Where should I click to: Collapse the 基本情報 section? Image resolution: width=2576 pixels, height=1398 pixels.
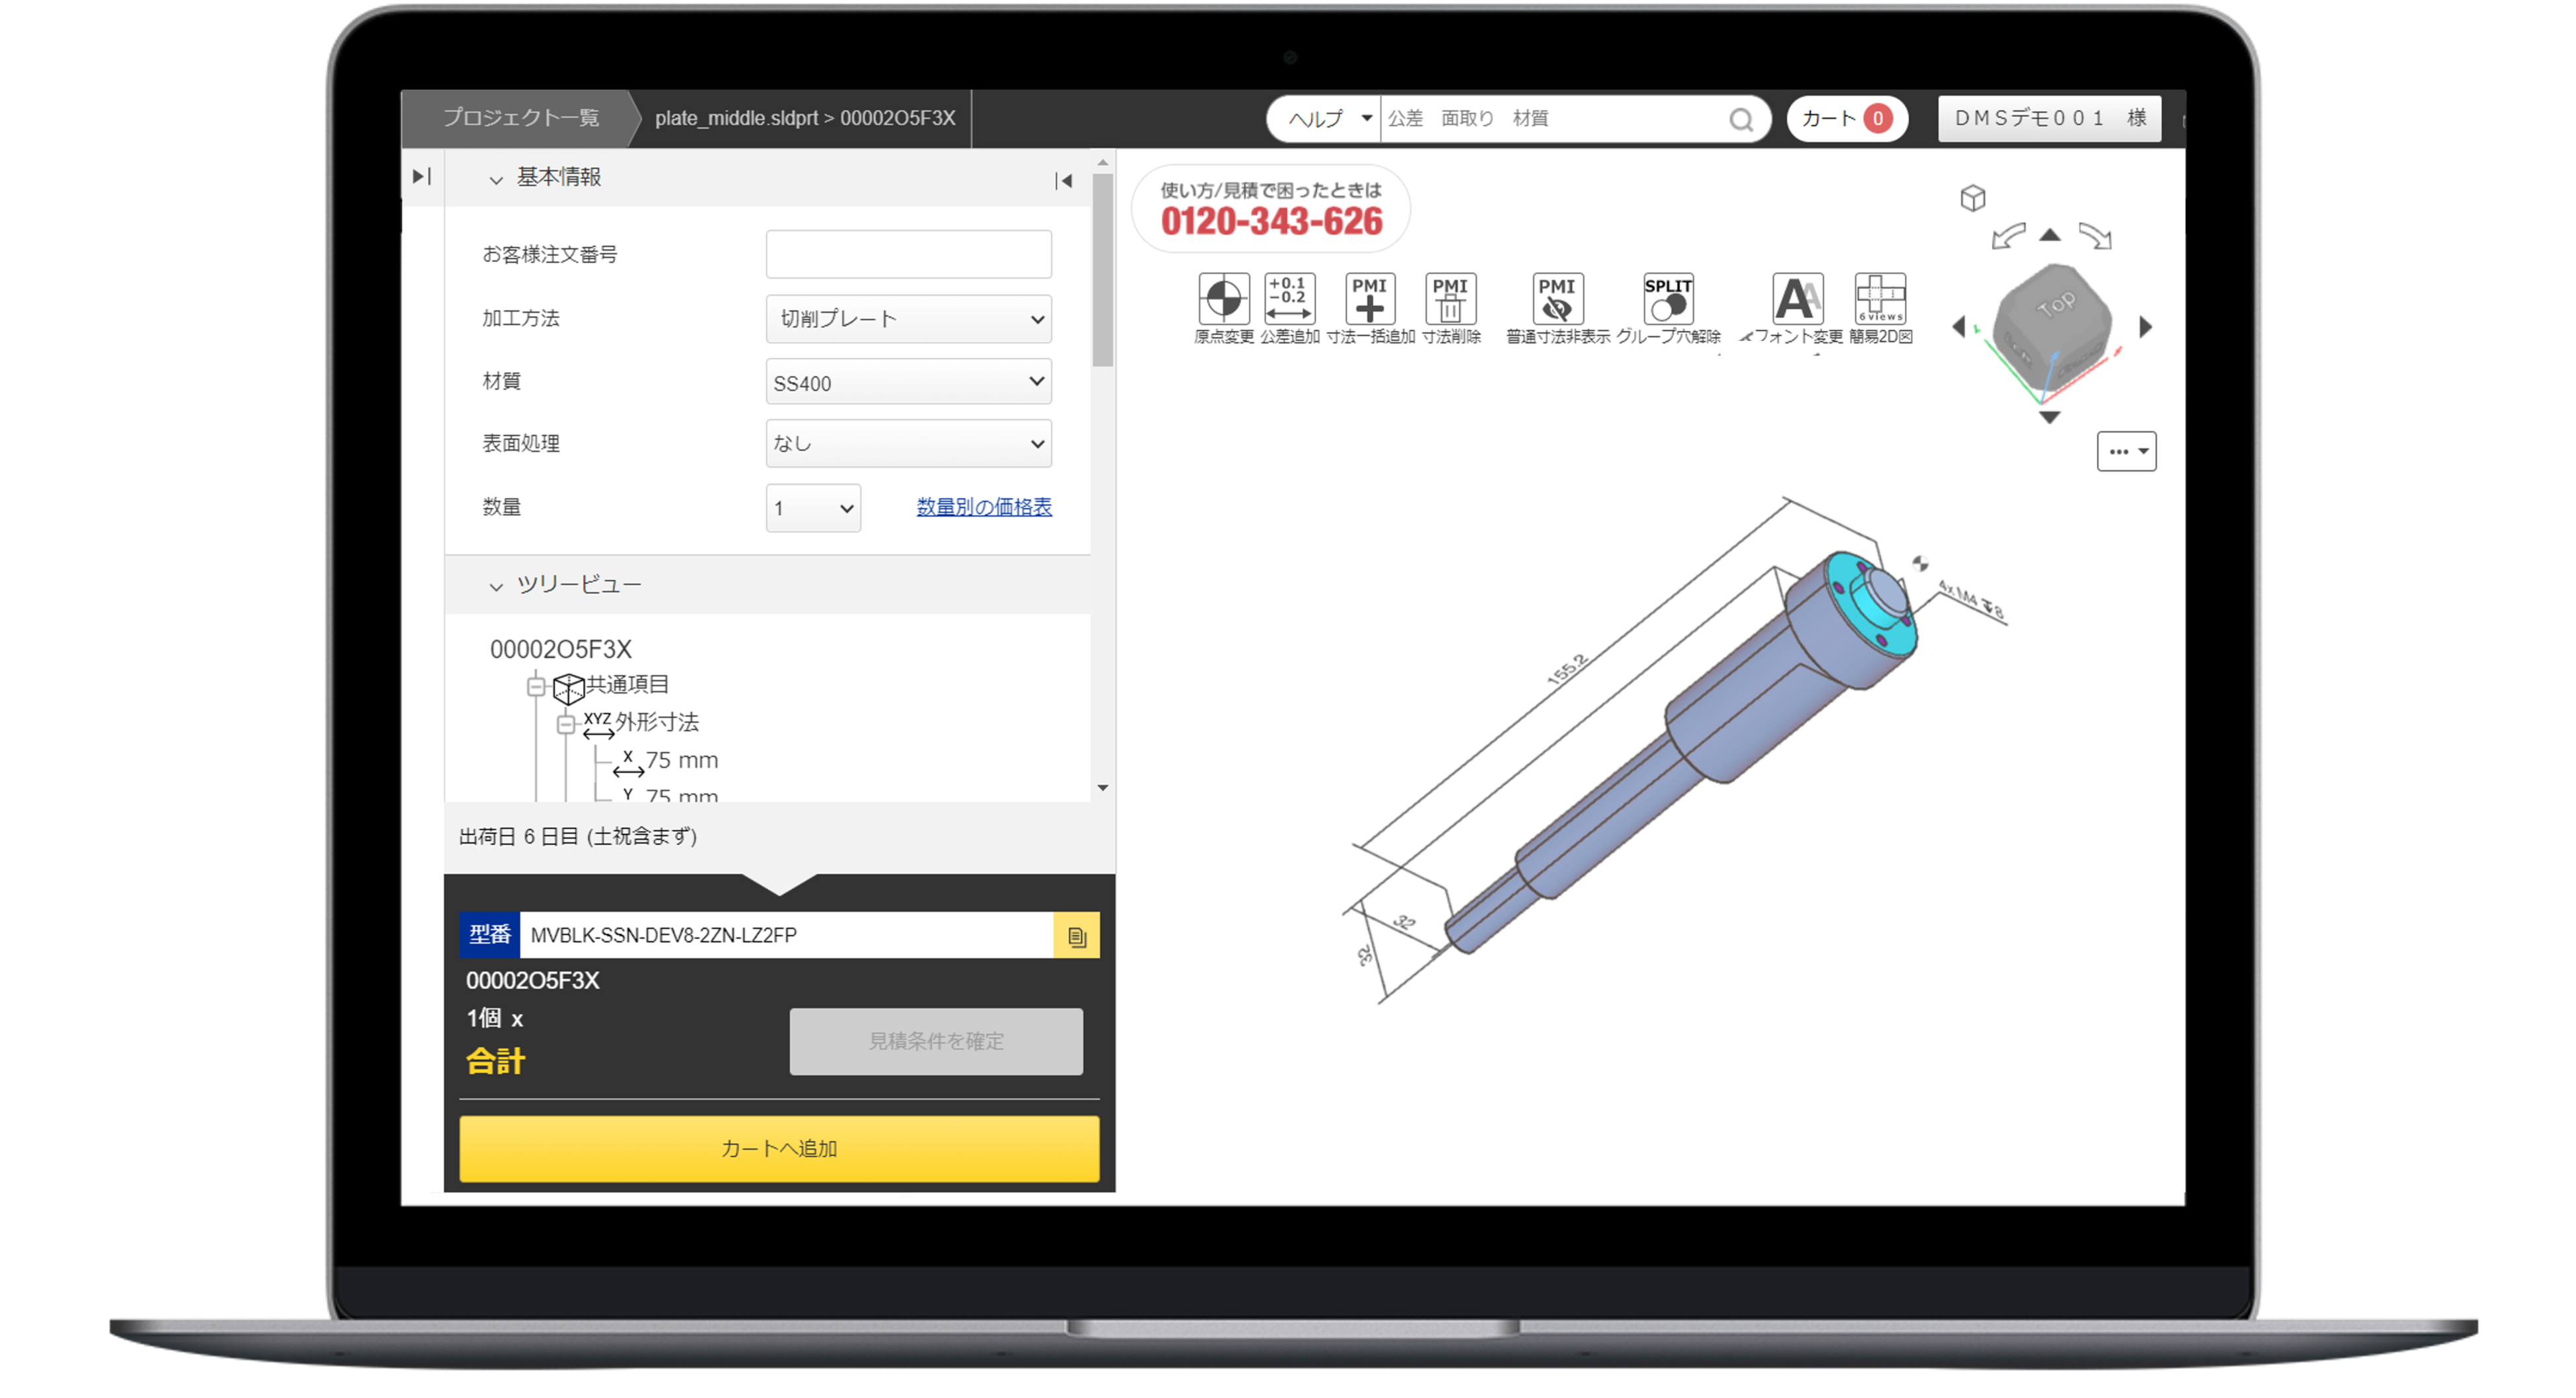[x=496, y=179]
